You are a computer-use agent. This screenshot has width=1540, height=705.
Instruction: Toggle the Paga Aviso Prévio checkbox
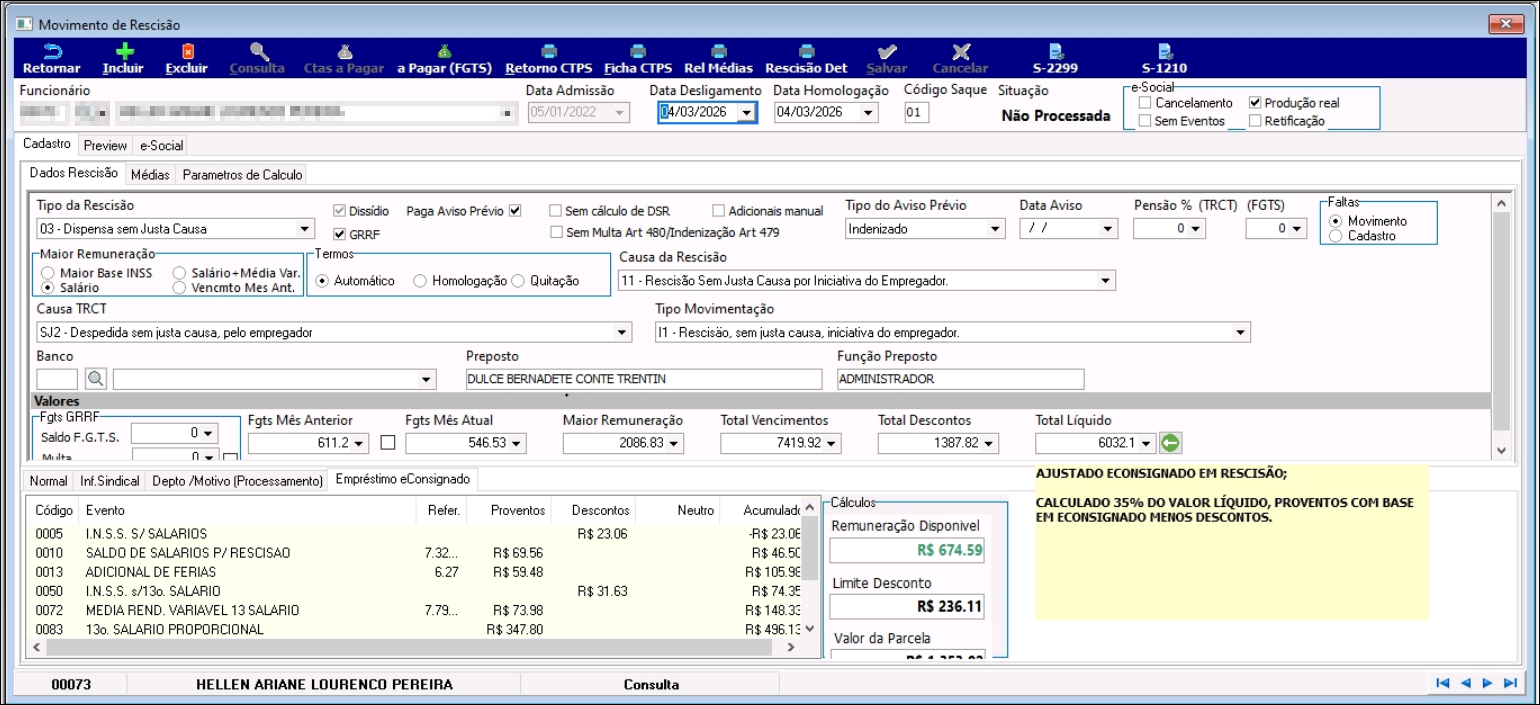click(x=515, y=211)
